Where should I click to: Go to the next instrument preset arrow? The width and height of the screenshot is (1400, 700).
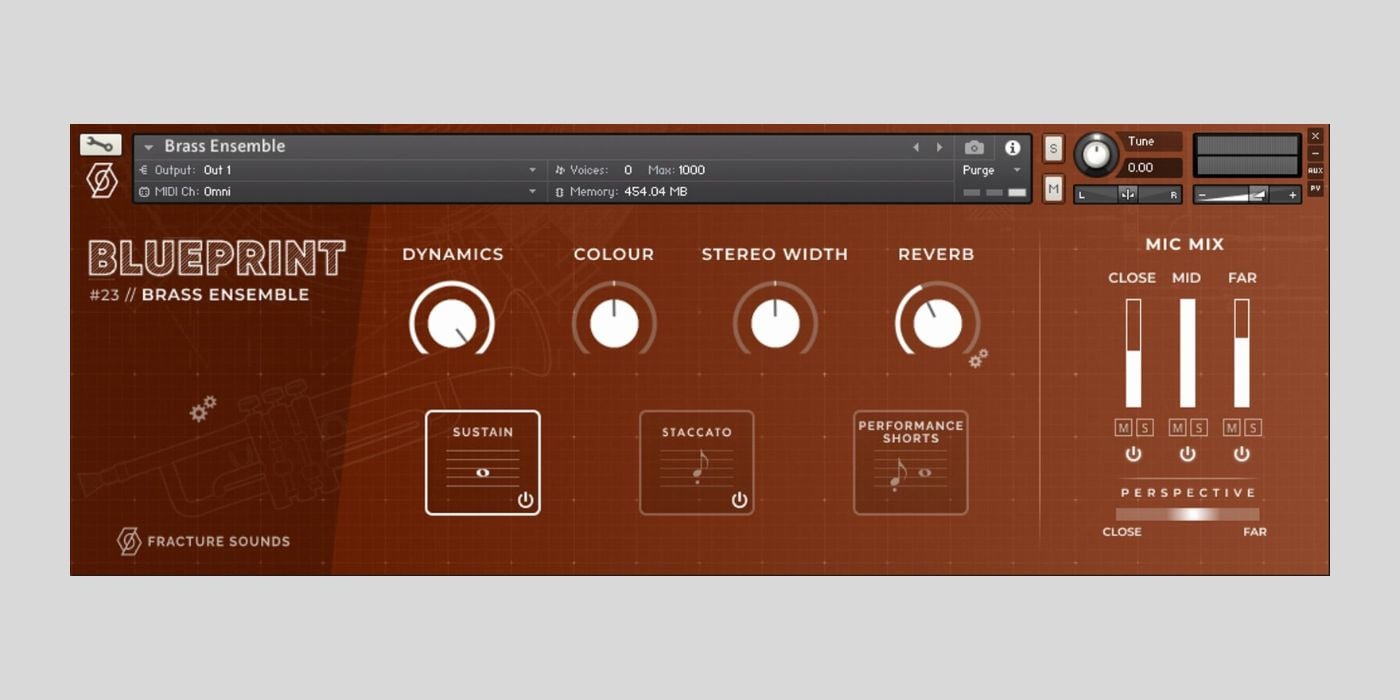coord(939,148)
